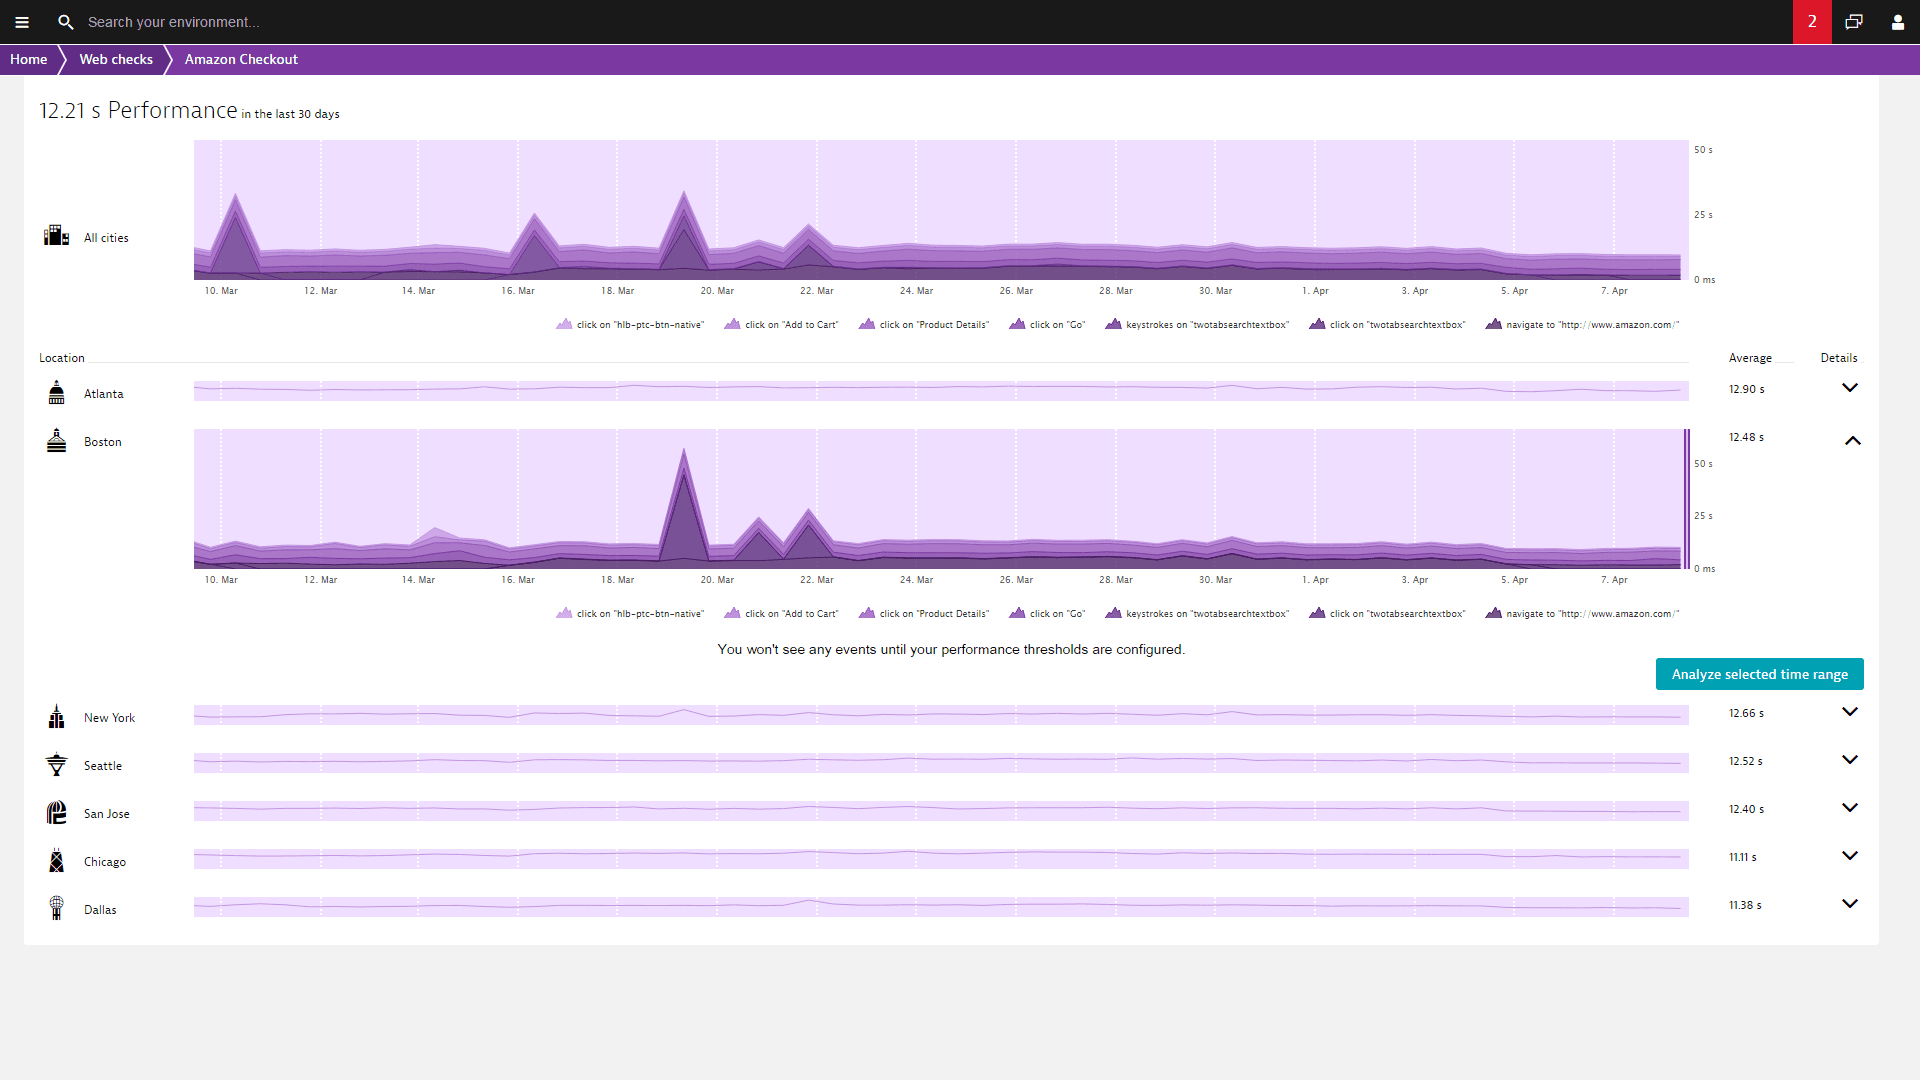Toggle "Product Details" legend in Boston chart
This screenshot has width=1920, height=1080.
(924, 613)
